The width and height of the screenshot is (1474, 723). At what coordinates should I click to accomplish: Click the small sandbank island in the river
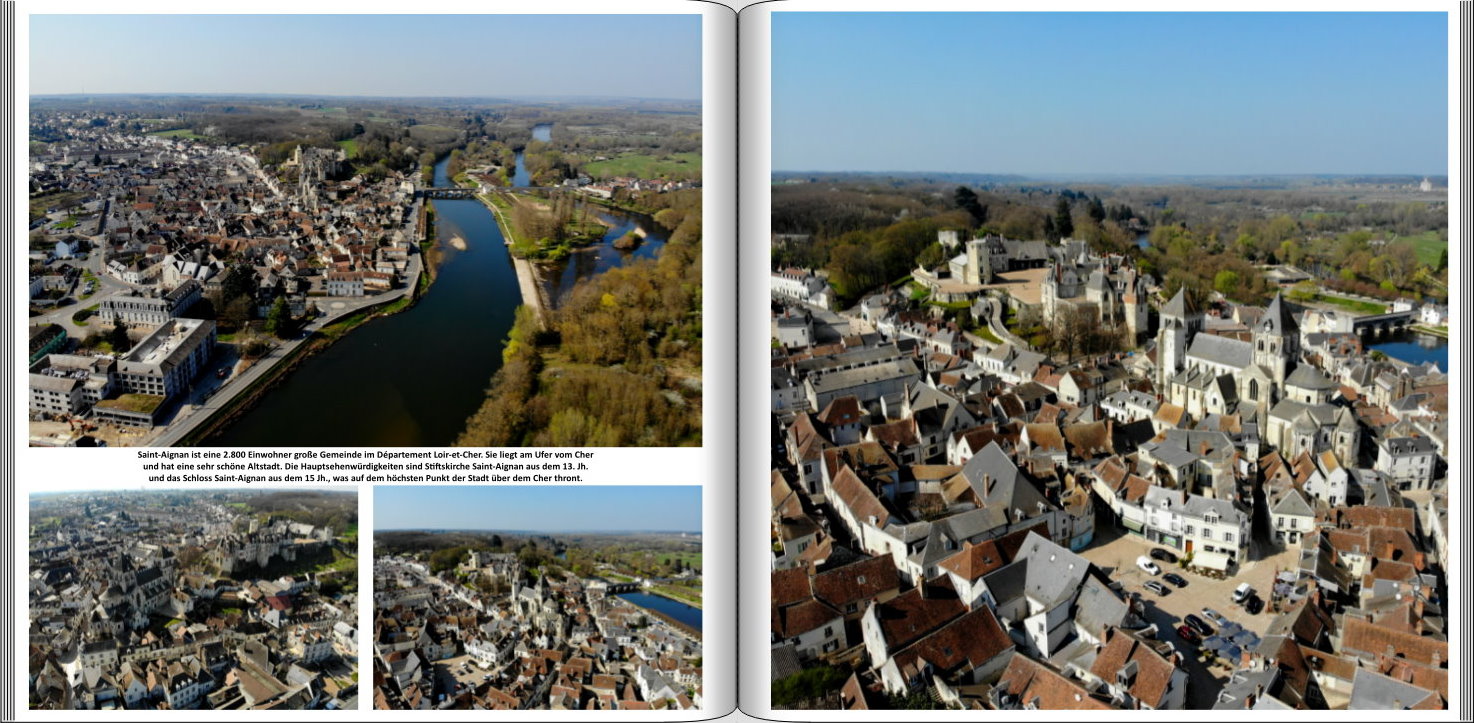tap(457, 242)
